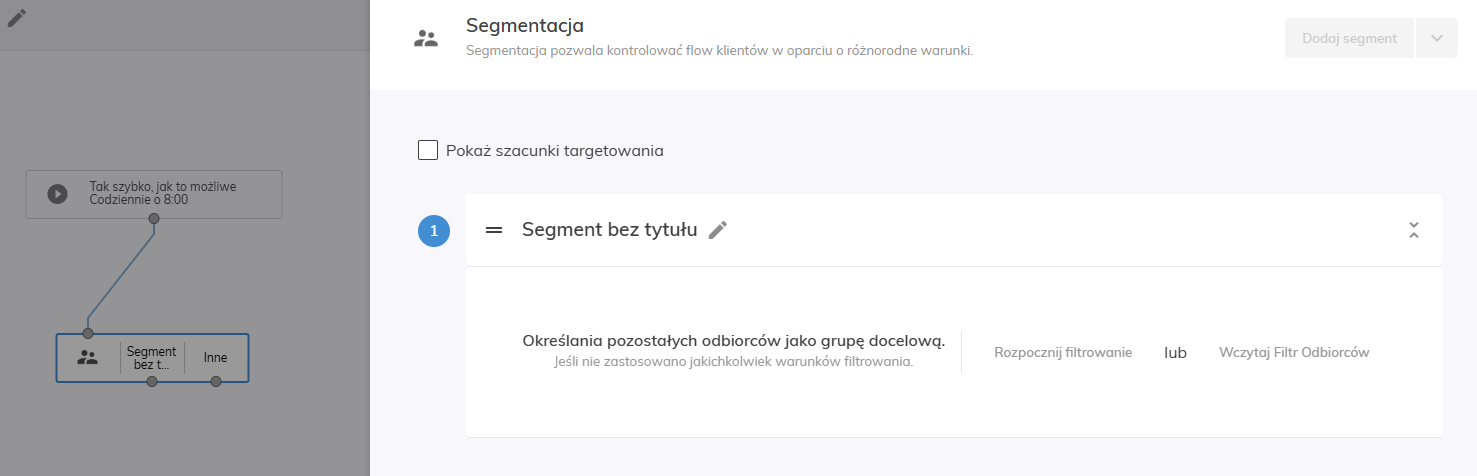This screenshot has width=1477, height=476.
Task: Click the output dot under Inne branch
Action: pos(216,381)
